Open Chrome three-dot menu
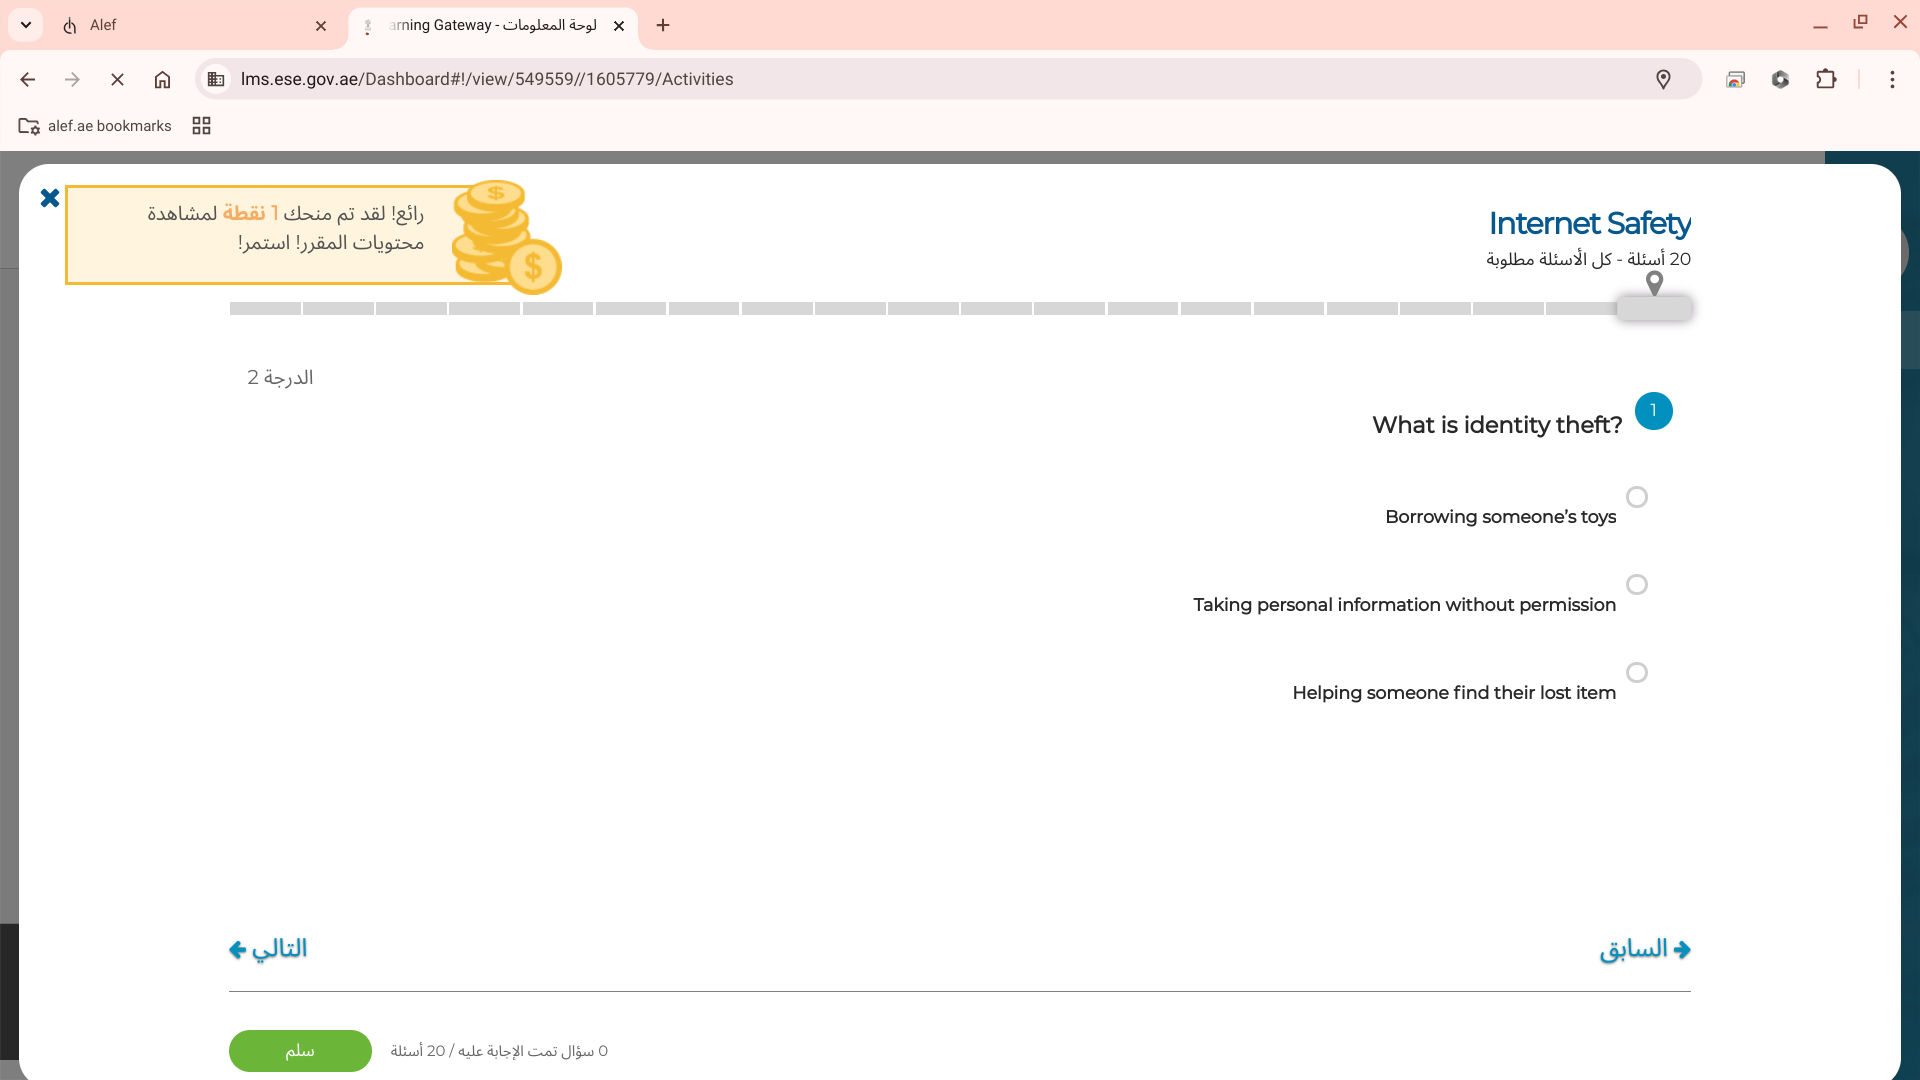1920x1080 pixels. pos(1892,79)
